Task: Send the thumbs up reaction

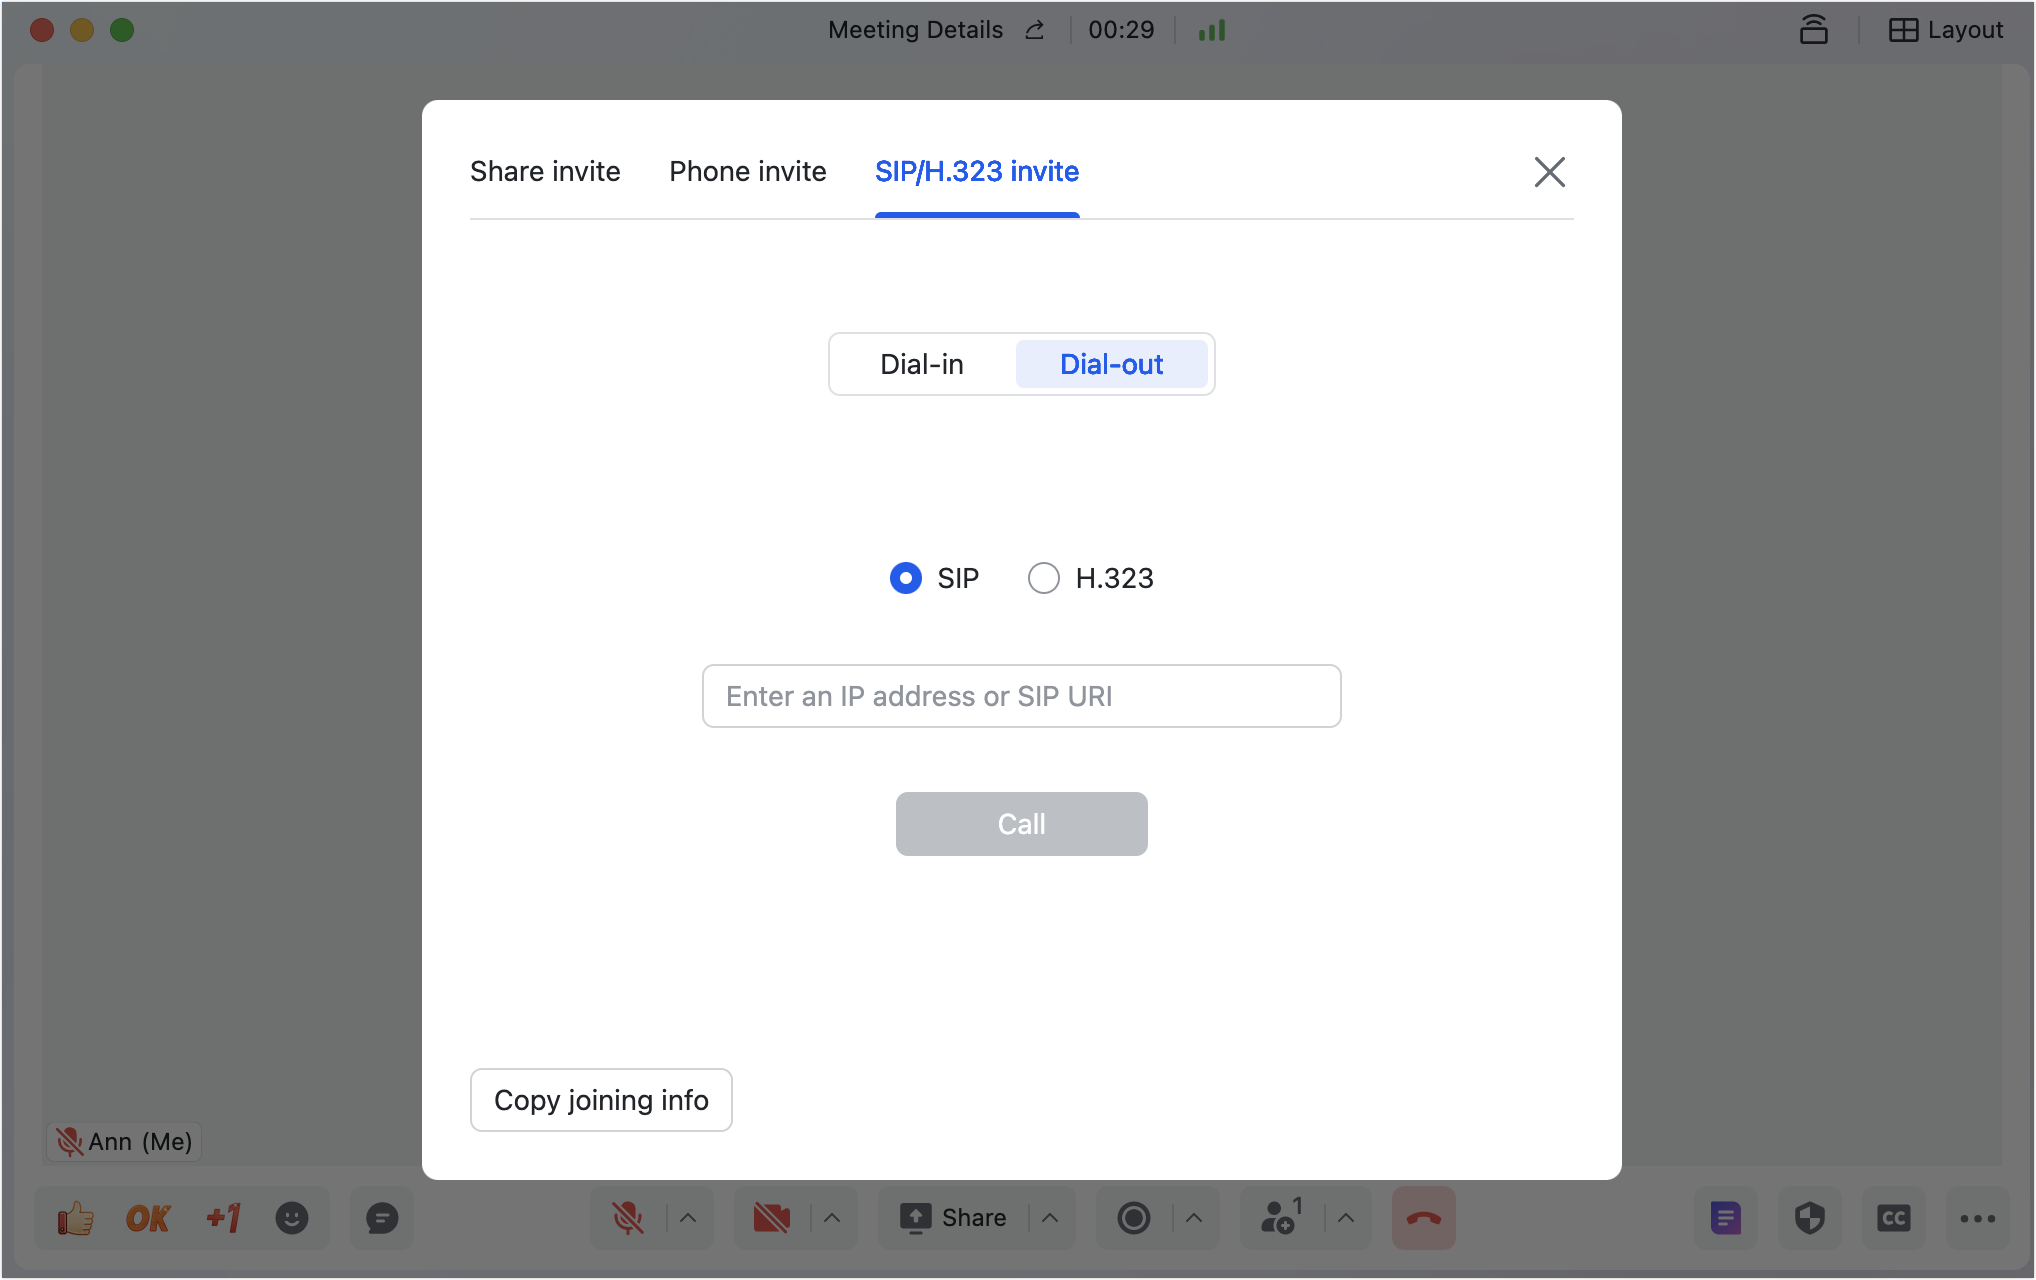Action: [x=75, y=1218]
